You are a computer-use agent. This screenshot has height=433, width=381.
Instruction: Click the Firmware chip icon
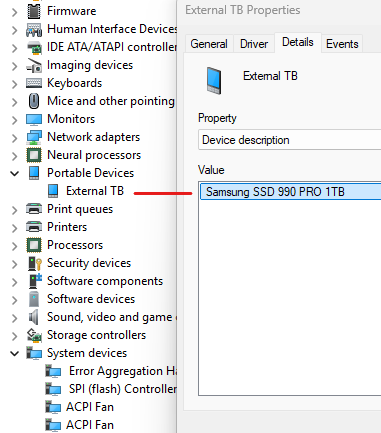point(34,11)
